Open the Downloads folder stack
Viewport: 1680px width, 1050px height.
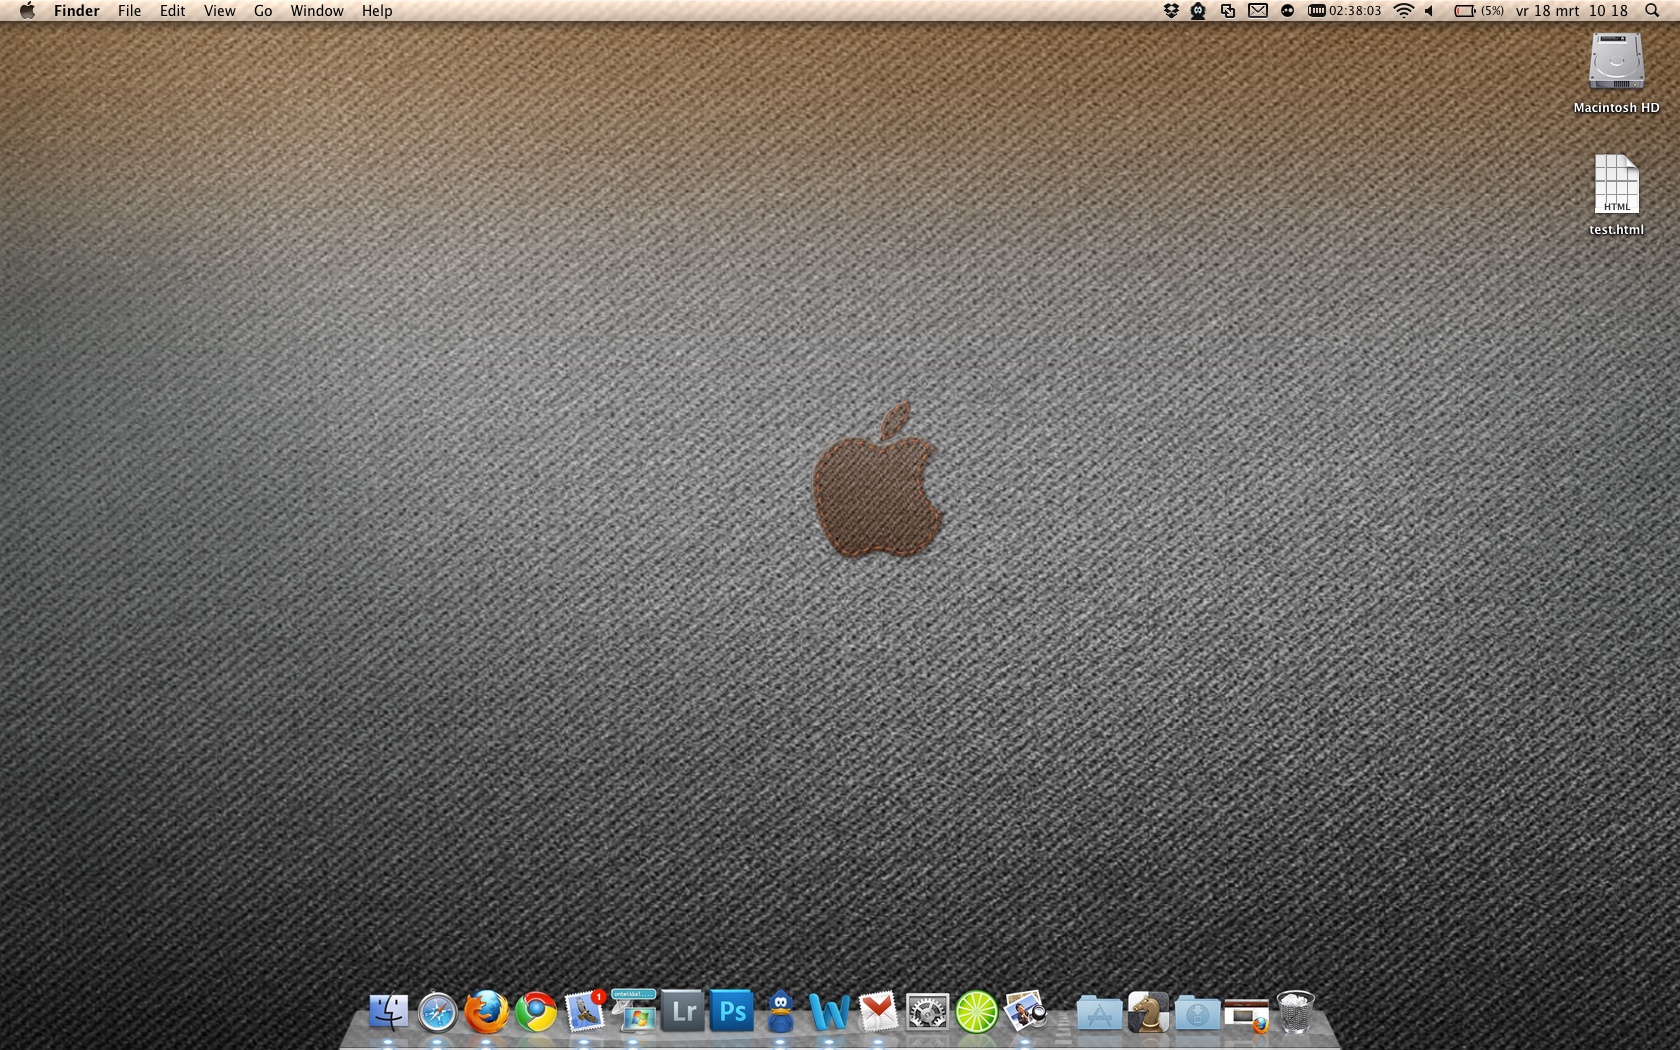(1197, 1012)
